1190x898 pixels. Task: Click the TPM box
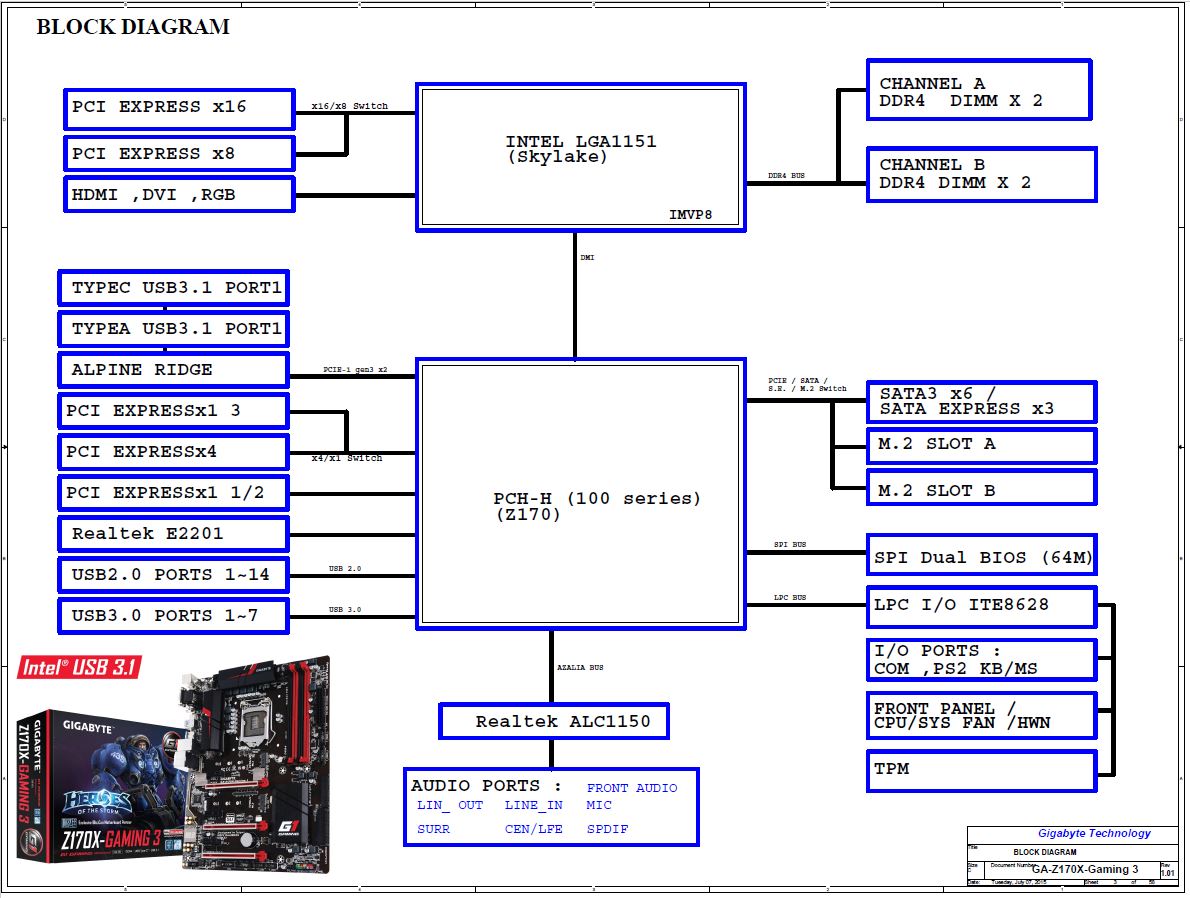point(980,770)
